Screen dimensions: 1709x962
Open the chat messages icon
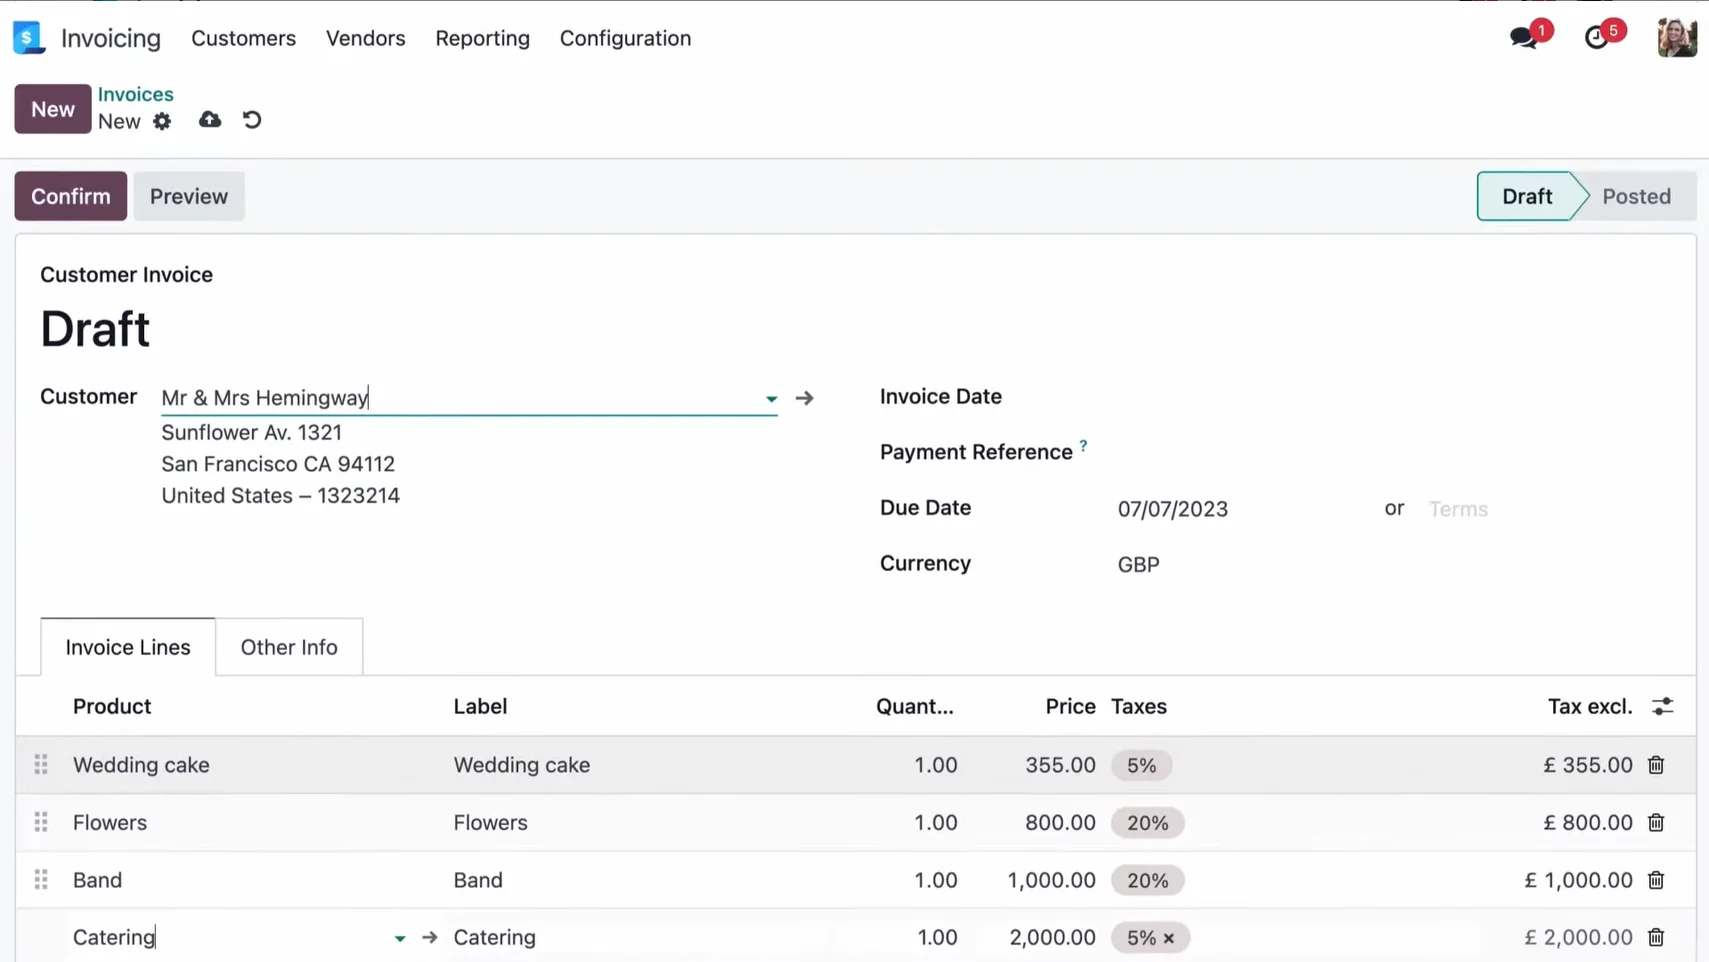coord(1524,38)
